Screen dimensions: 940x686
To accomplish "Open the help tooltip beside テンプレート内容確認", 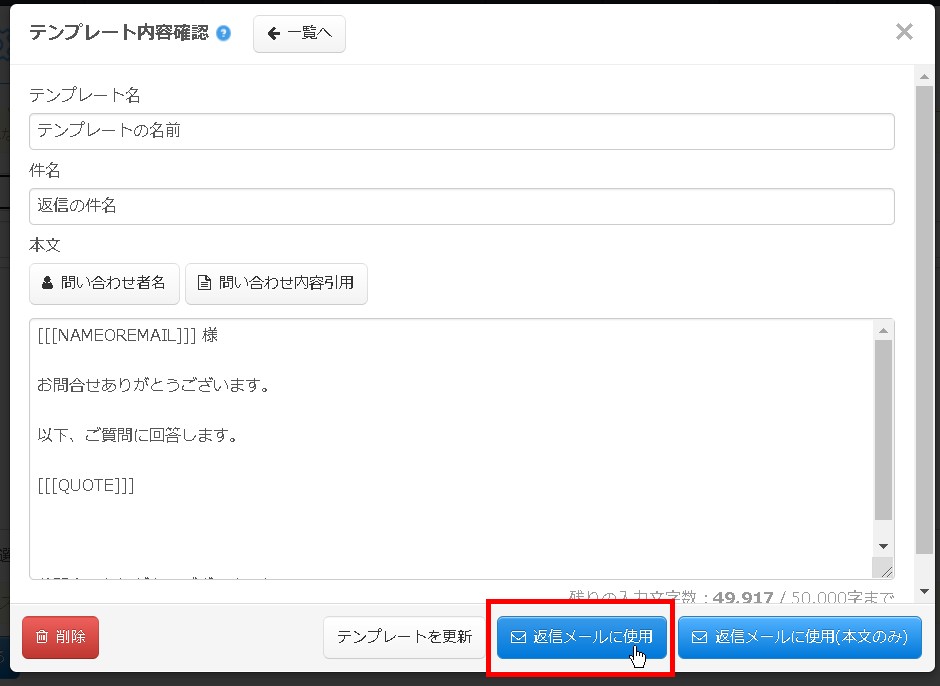I will [x=223, y=32].
